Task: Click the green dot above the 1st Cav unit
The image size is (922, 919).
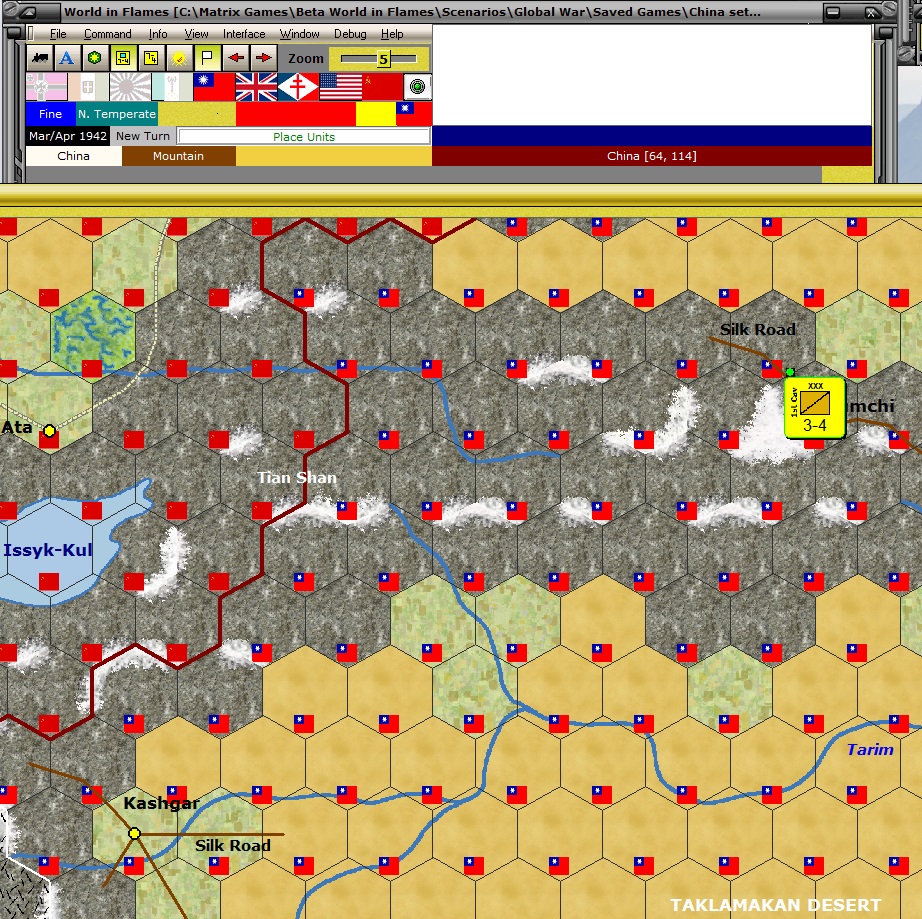Action: (790, 372)
